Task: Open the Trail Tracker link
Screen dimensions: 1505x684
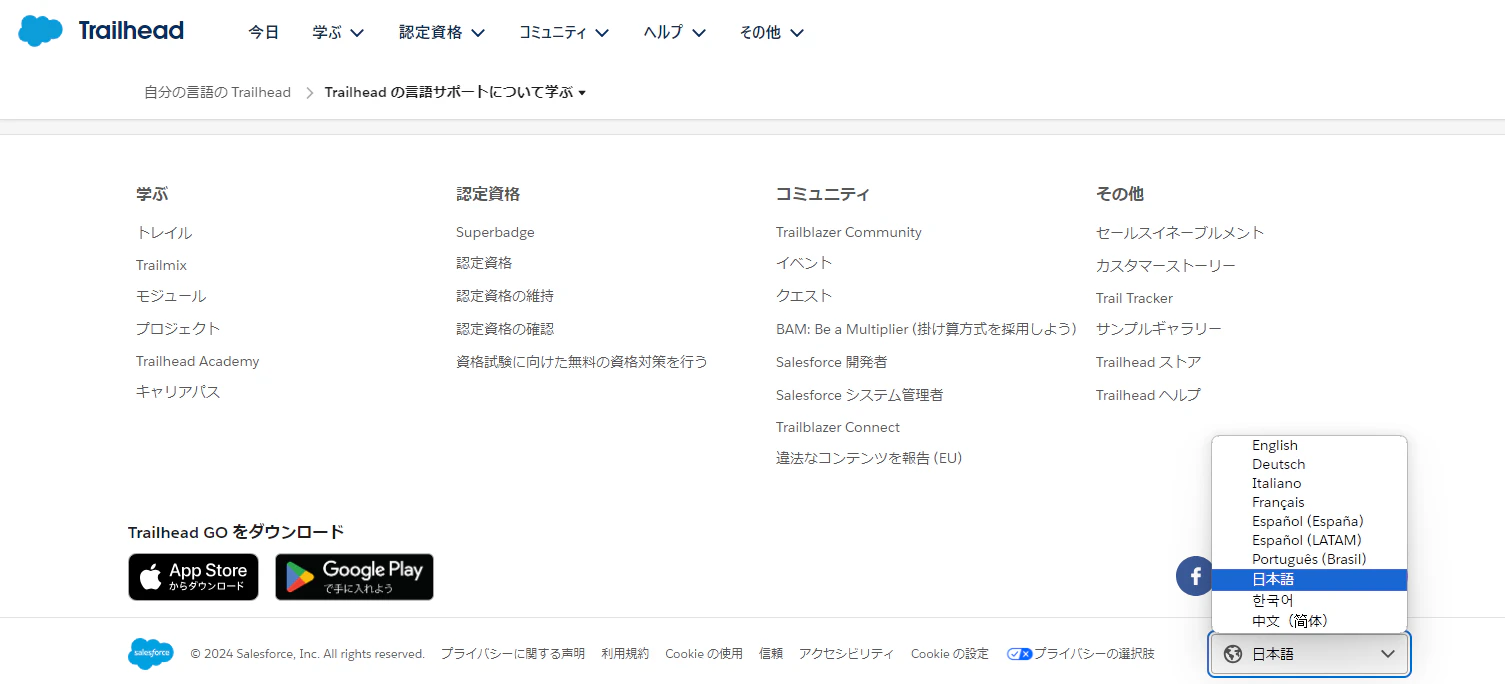Action: (x=1134, y=298)
